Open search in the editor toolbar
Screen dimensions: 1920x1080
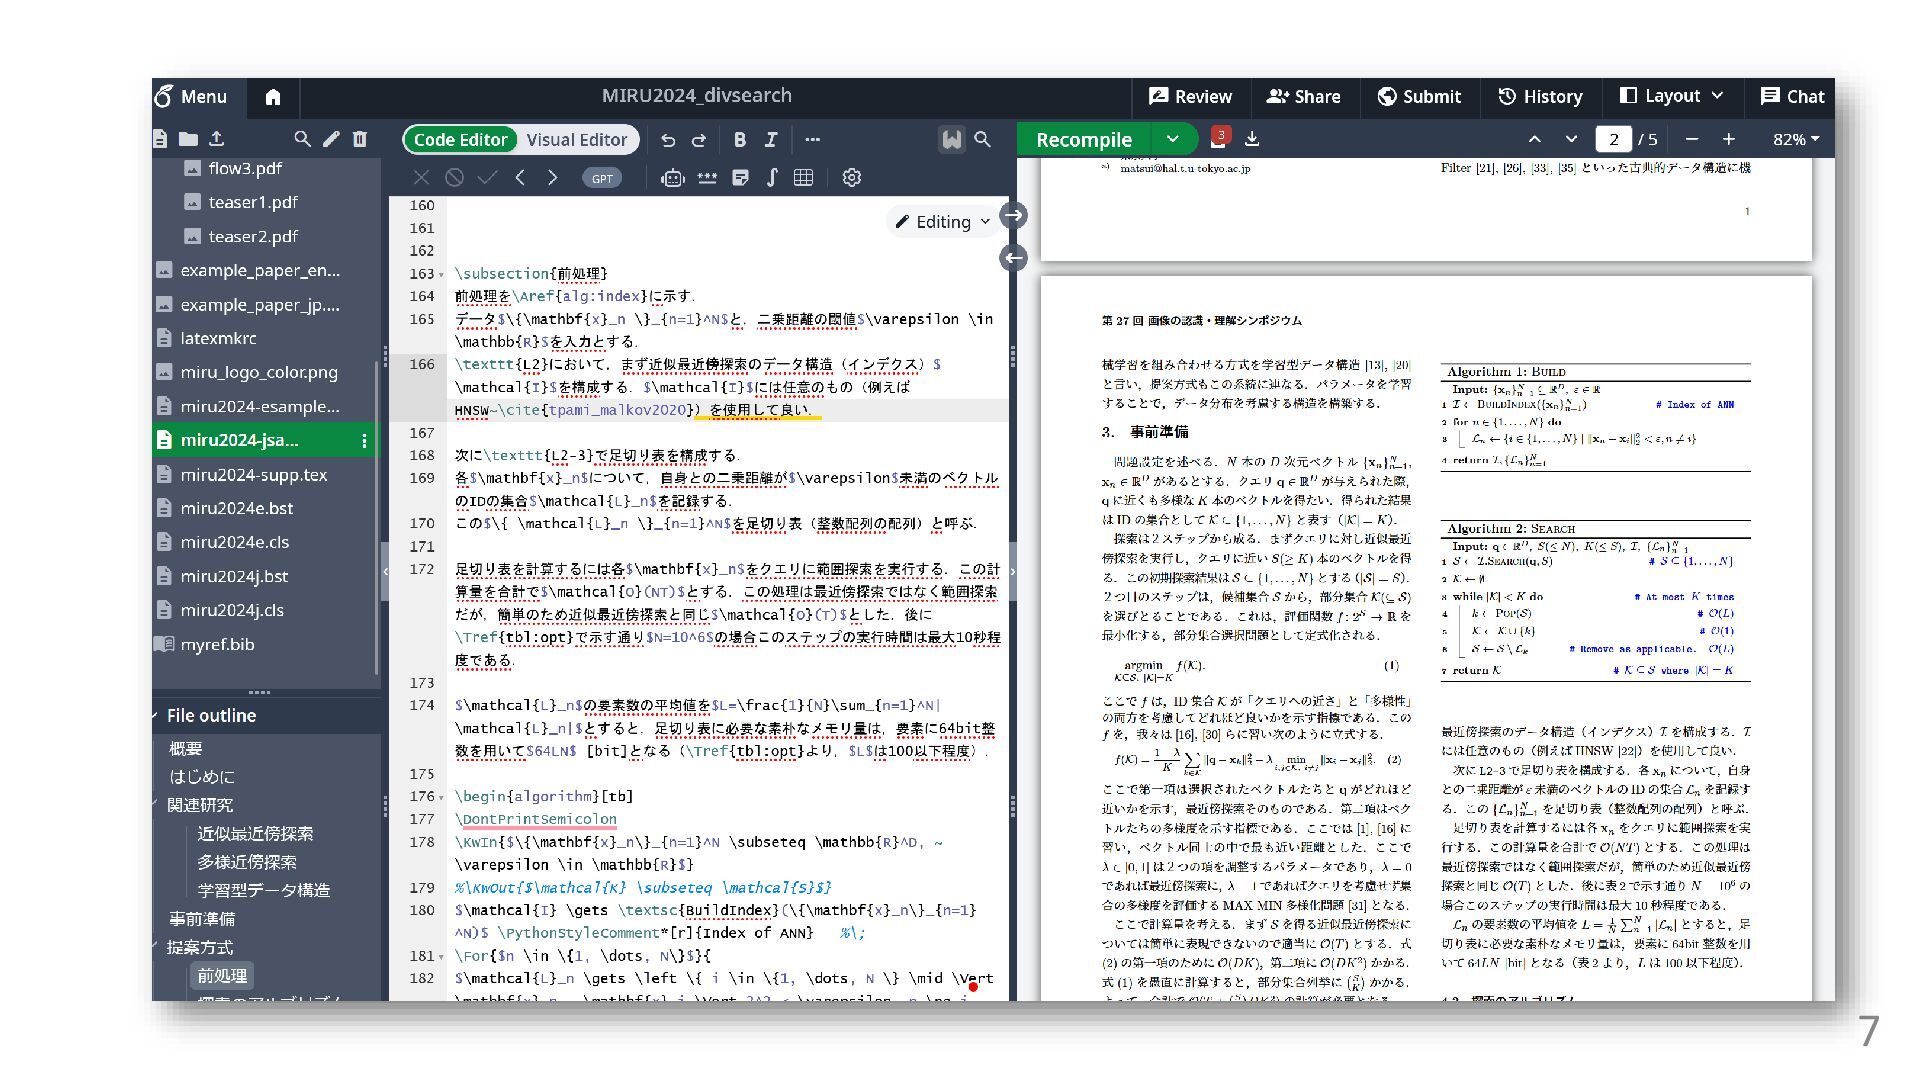click(983, 140)
